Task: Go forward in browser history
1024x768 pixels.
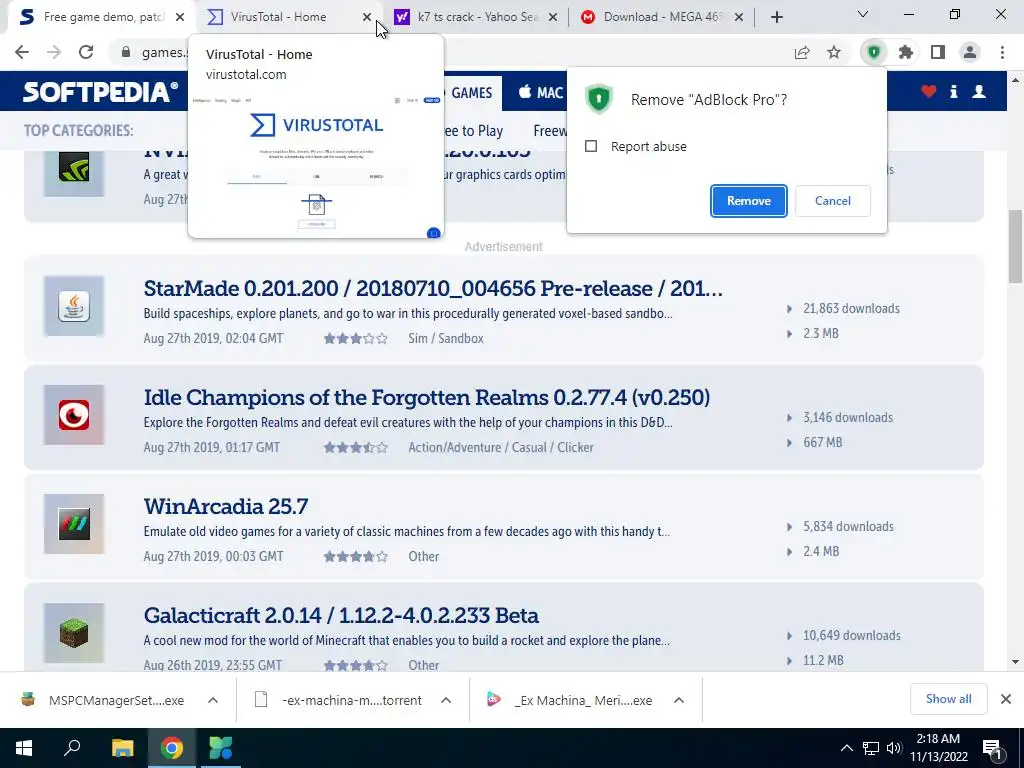Action: (x=54, y=52)
